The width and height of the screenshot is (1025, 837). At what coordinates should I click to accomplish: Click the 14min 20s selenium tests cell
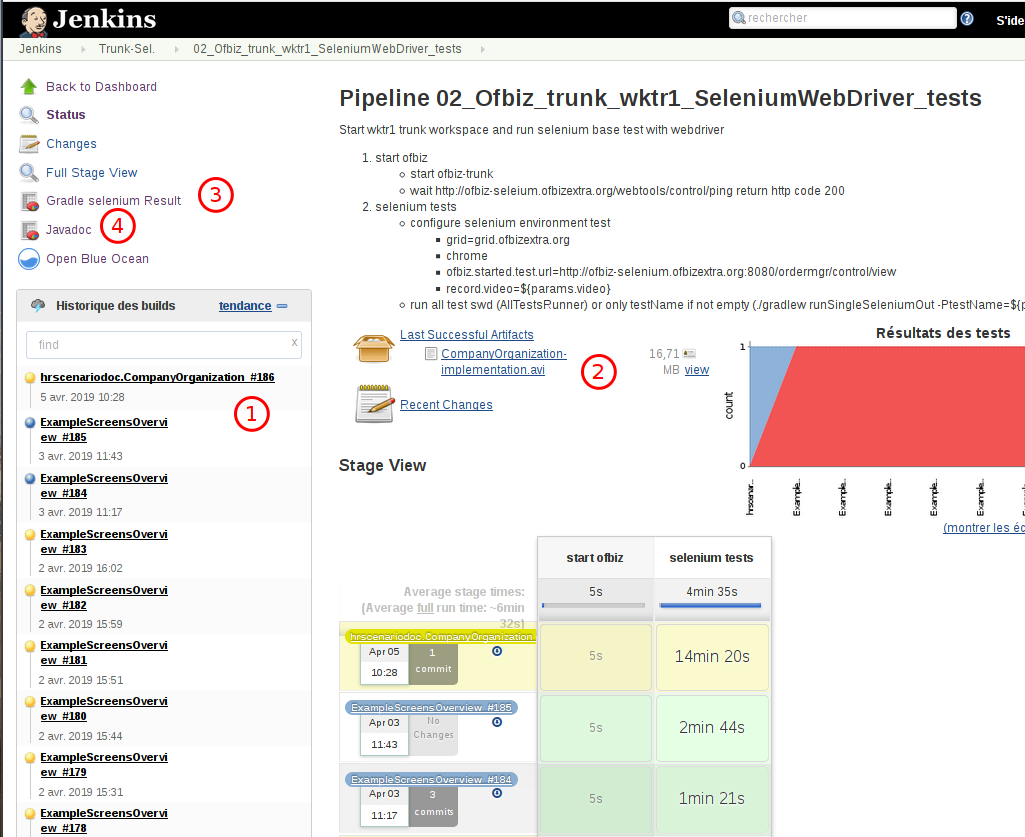point(712,657)
